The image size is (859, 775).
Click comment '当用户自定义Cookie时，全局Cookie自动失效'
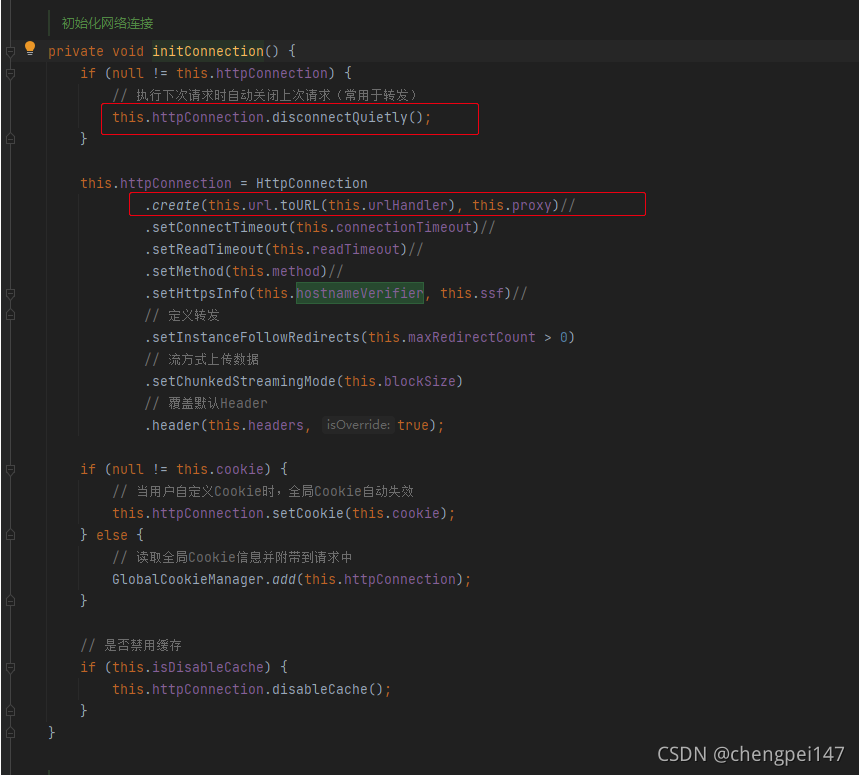pyautogui.click(x=275, y=491)
